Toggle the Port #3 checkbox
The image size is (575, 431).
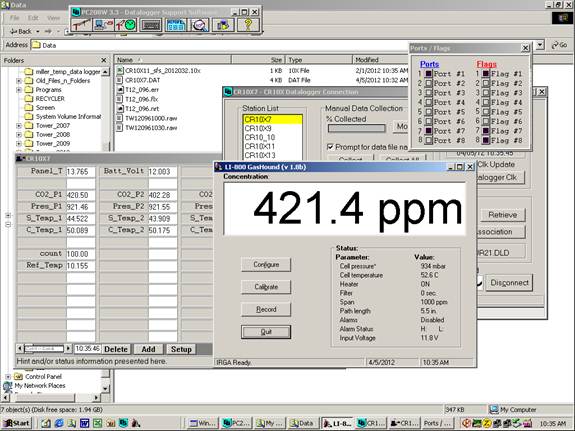(428, 93)
